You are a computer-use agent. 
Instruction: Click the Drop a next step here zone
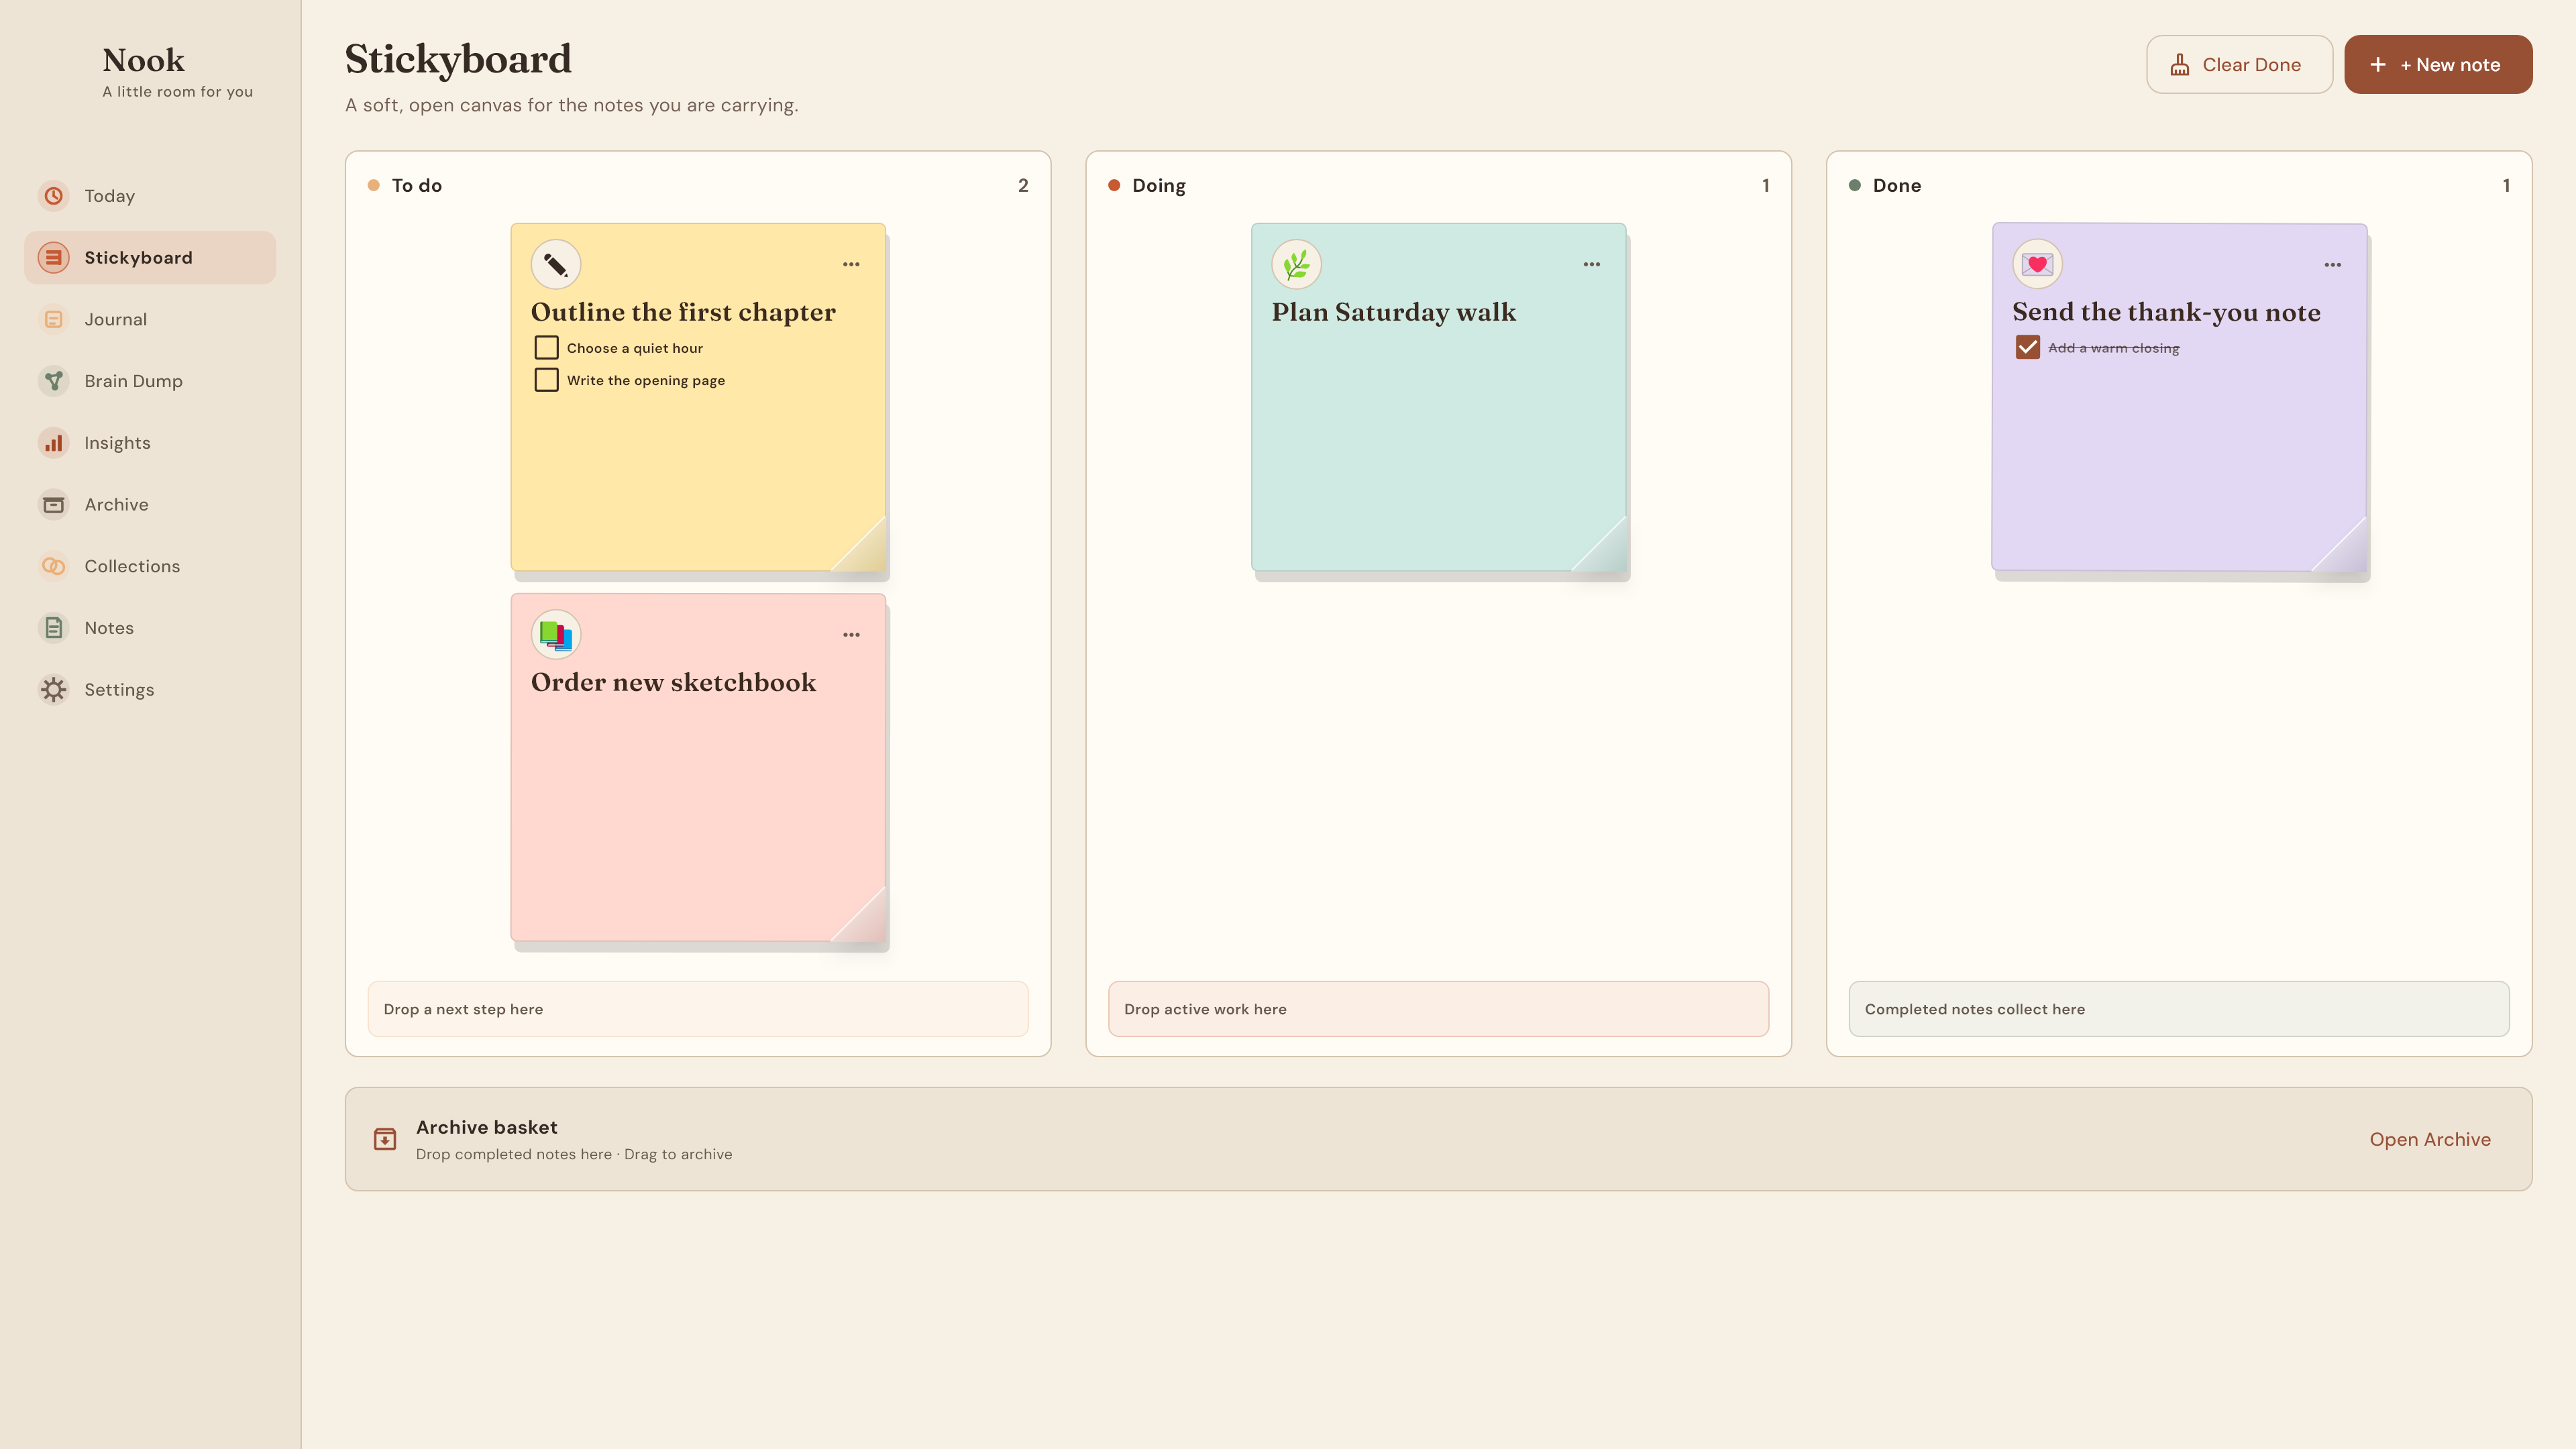coord(698,1009)
